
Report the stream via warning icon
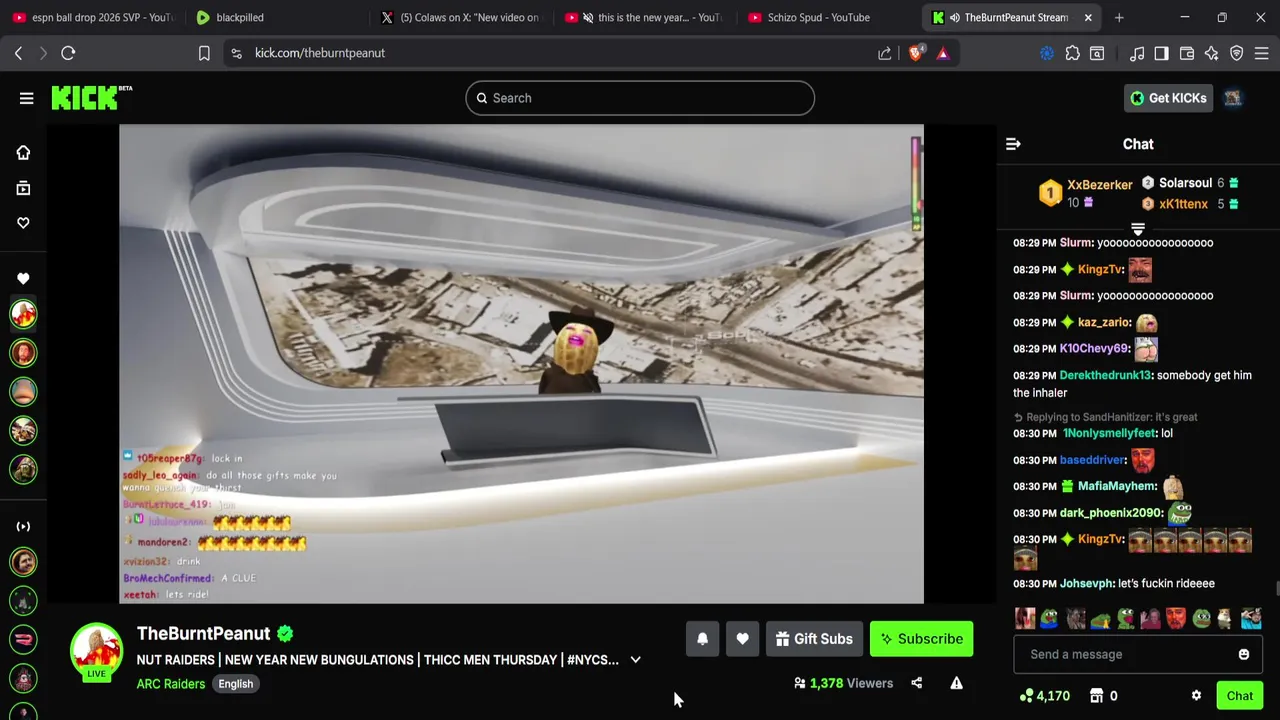click(x=956, y=683)
